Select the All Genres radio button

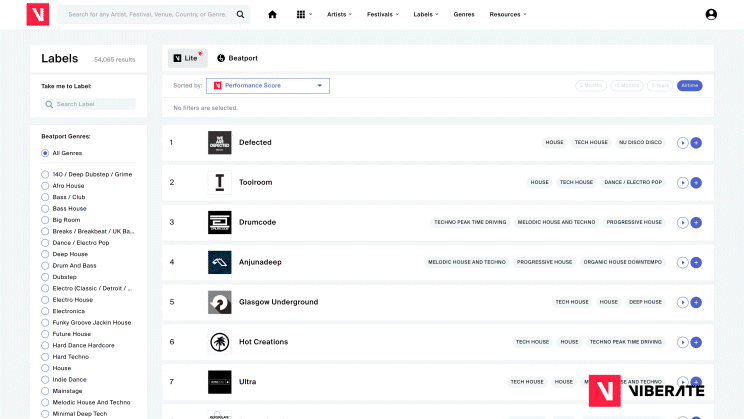pyautogui.click(x=45, y=153)
